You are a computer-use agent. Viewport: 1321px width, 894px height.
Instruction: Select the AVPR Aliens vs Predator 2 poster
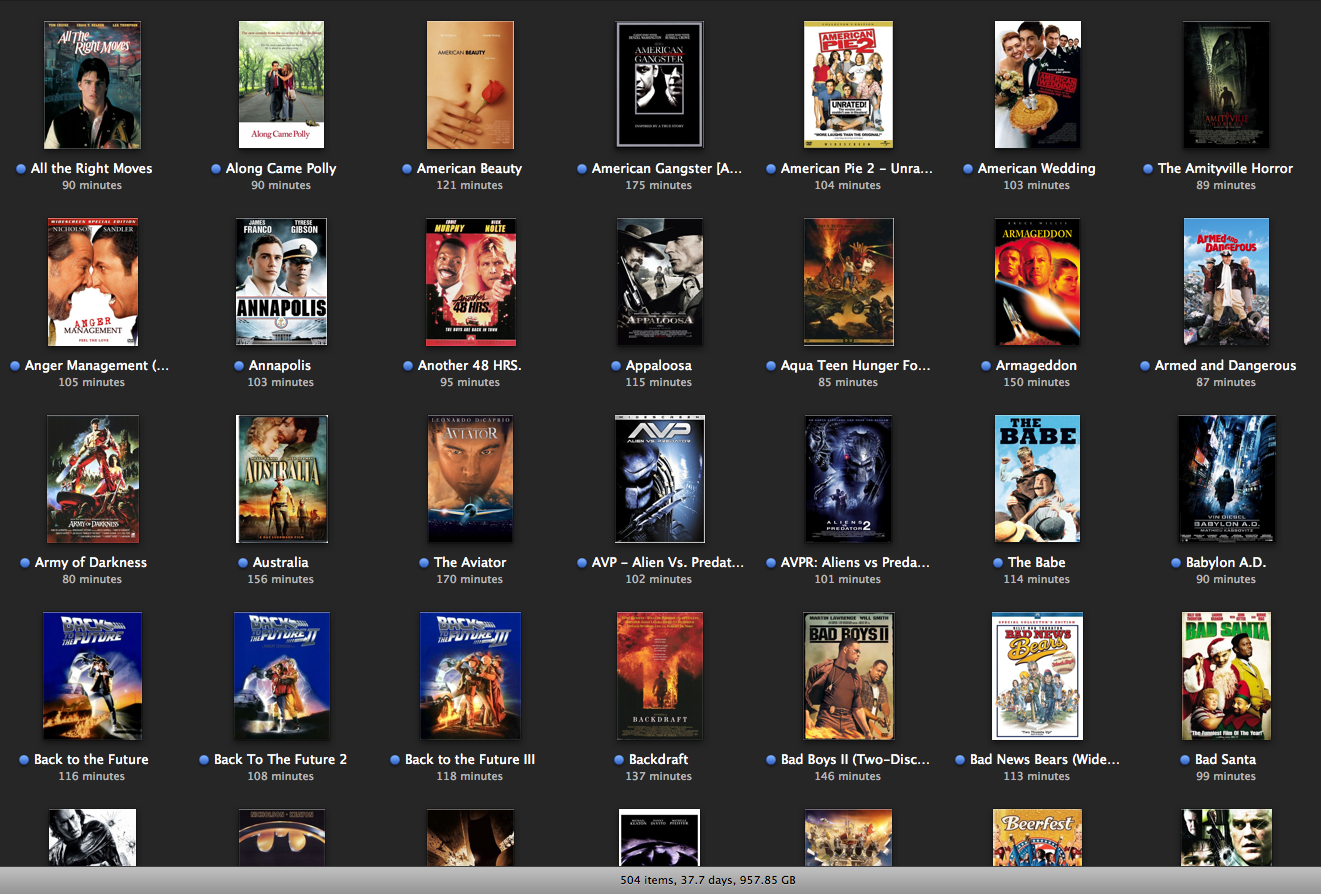click(848, 479)
